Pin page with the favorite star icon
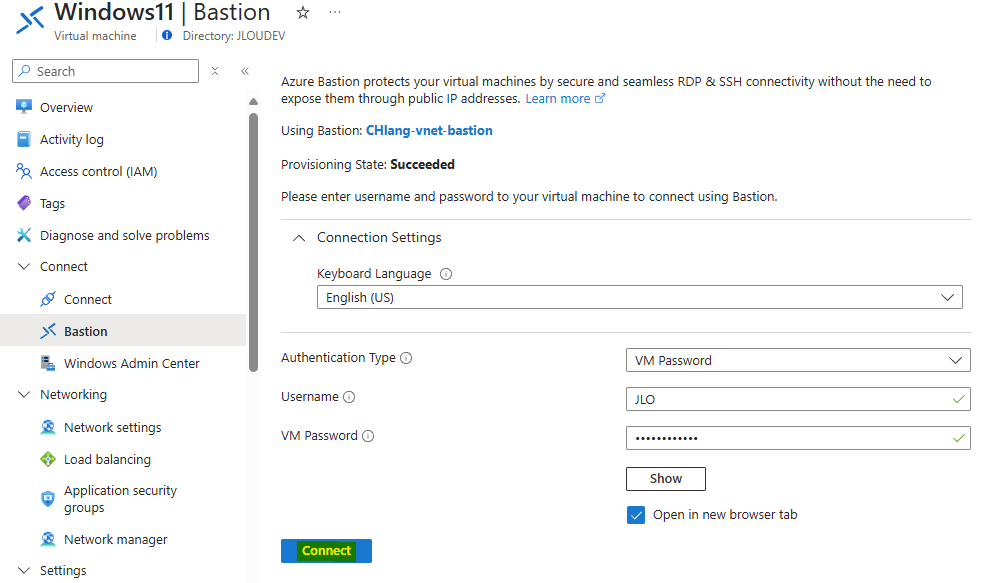Viewport: 985px width, 583px height. pos(303,13)
